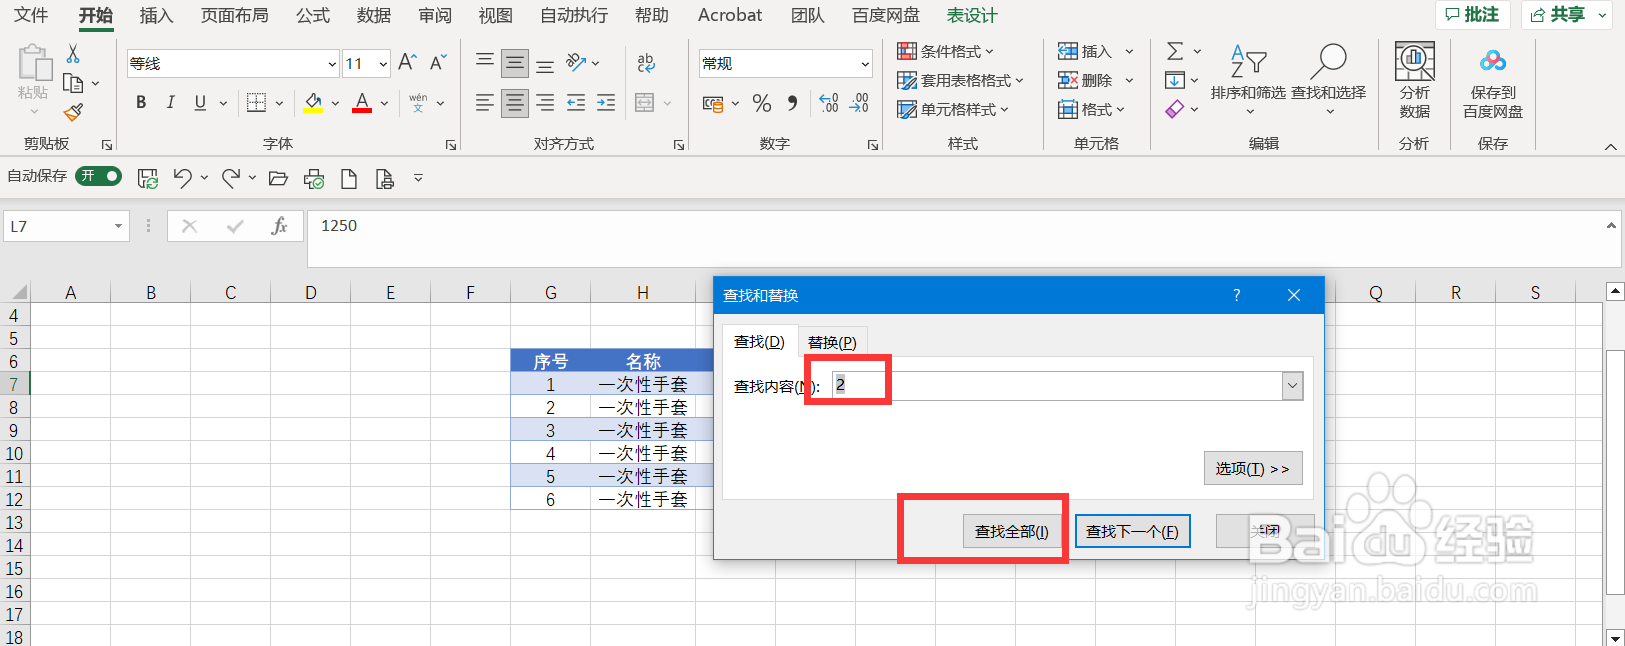Collapse the ribbon with the chevron
This screenshot has width=1625, height=646.
(x=1610, y=147)
